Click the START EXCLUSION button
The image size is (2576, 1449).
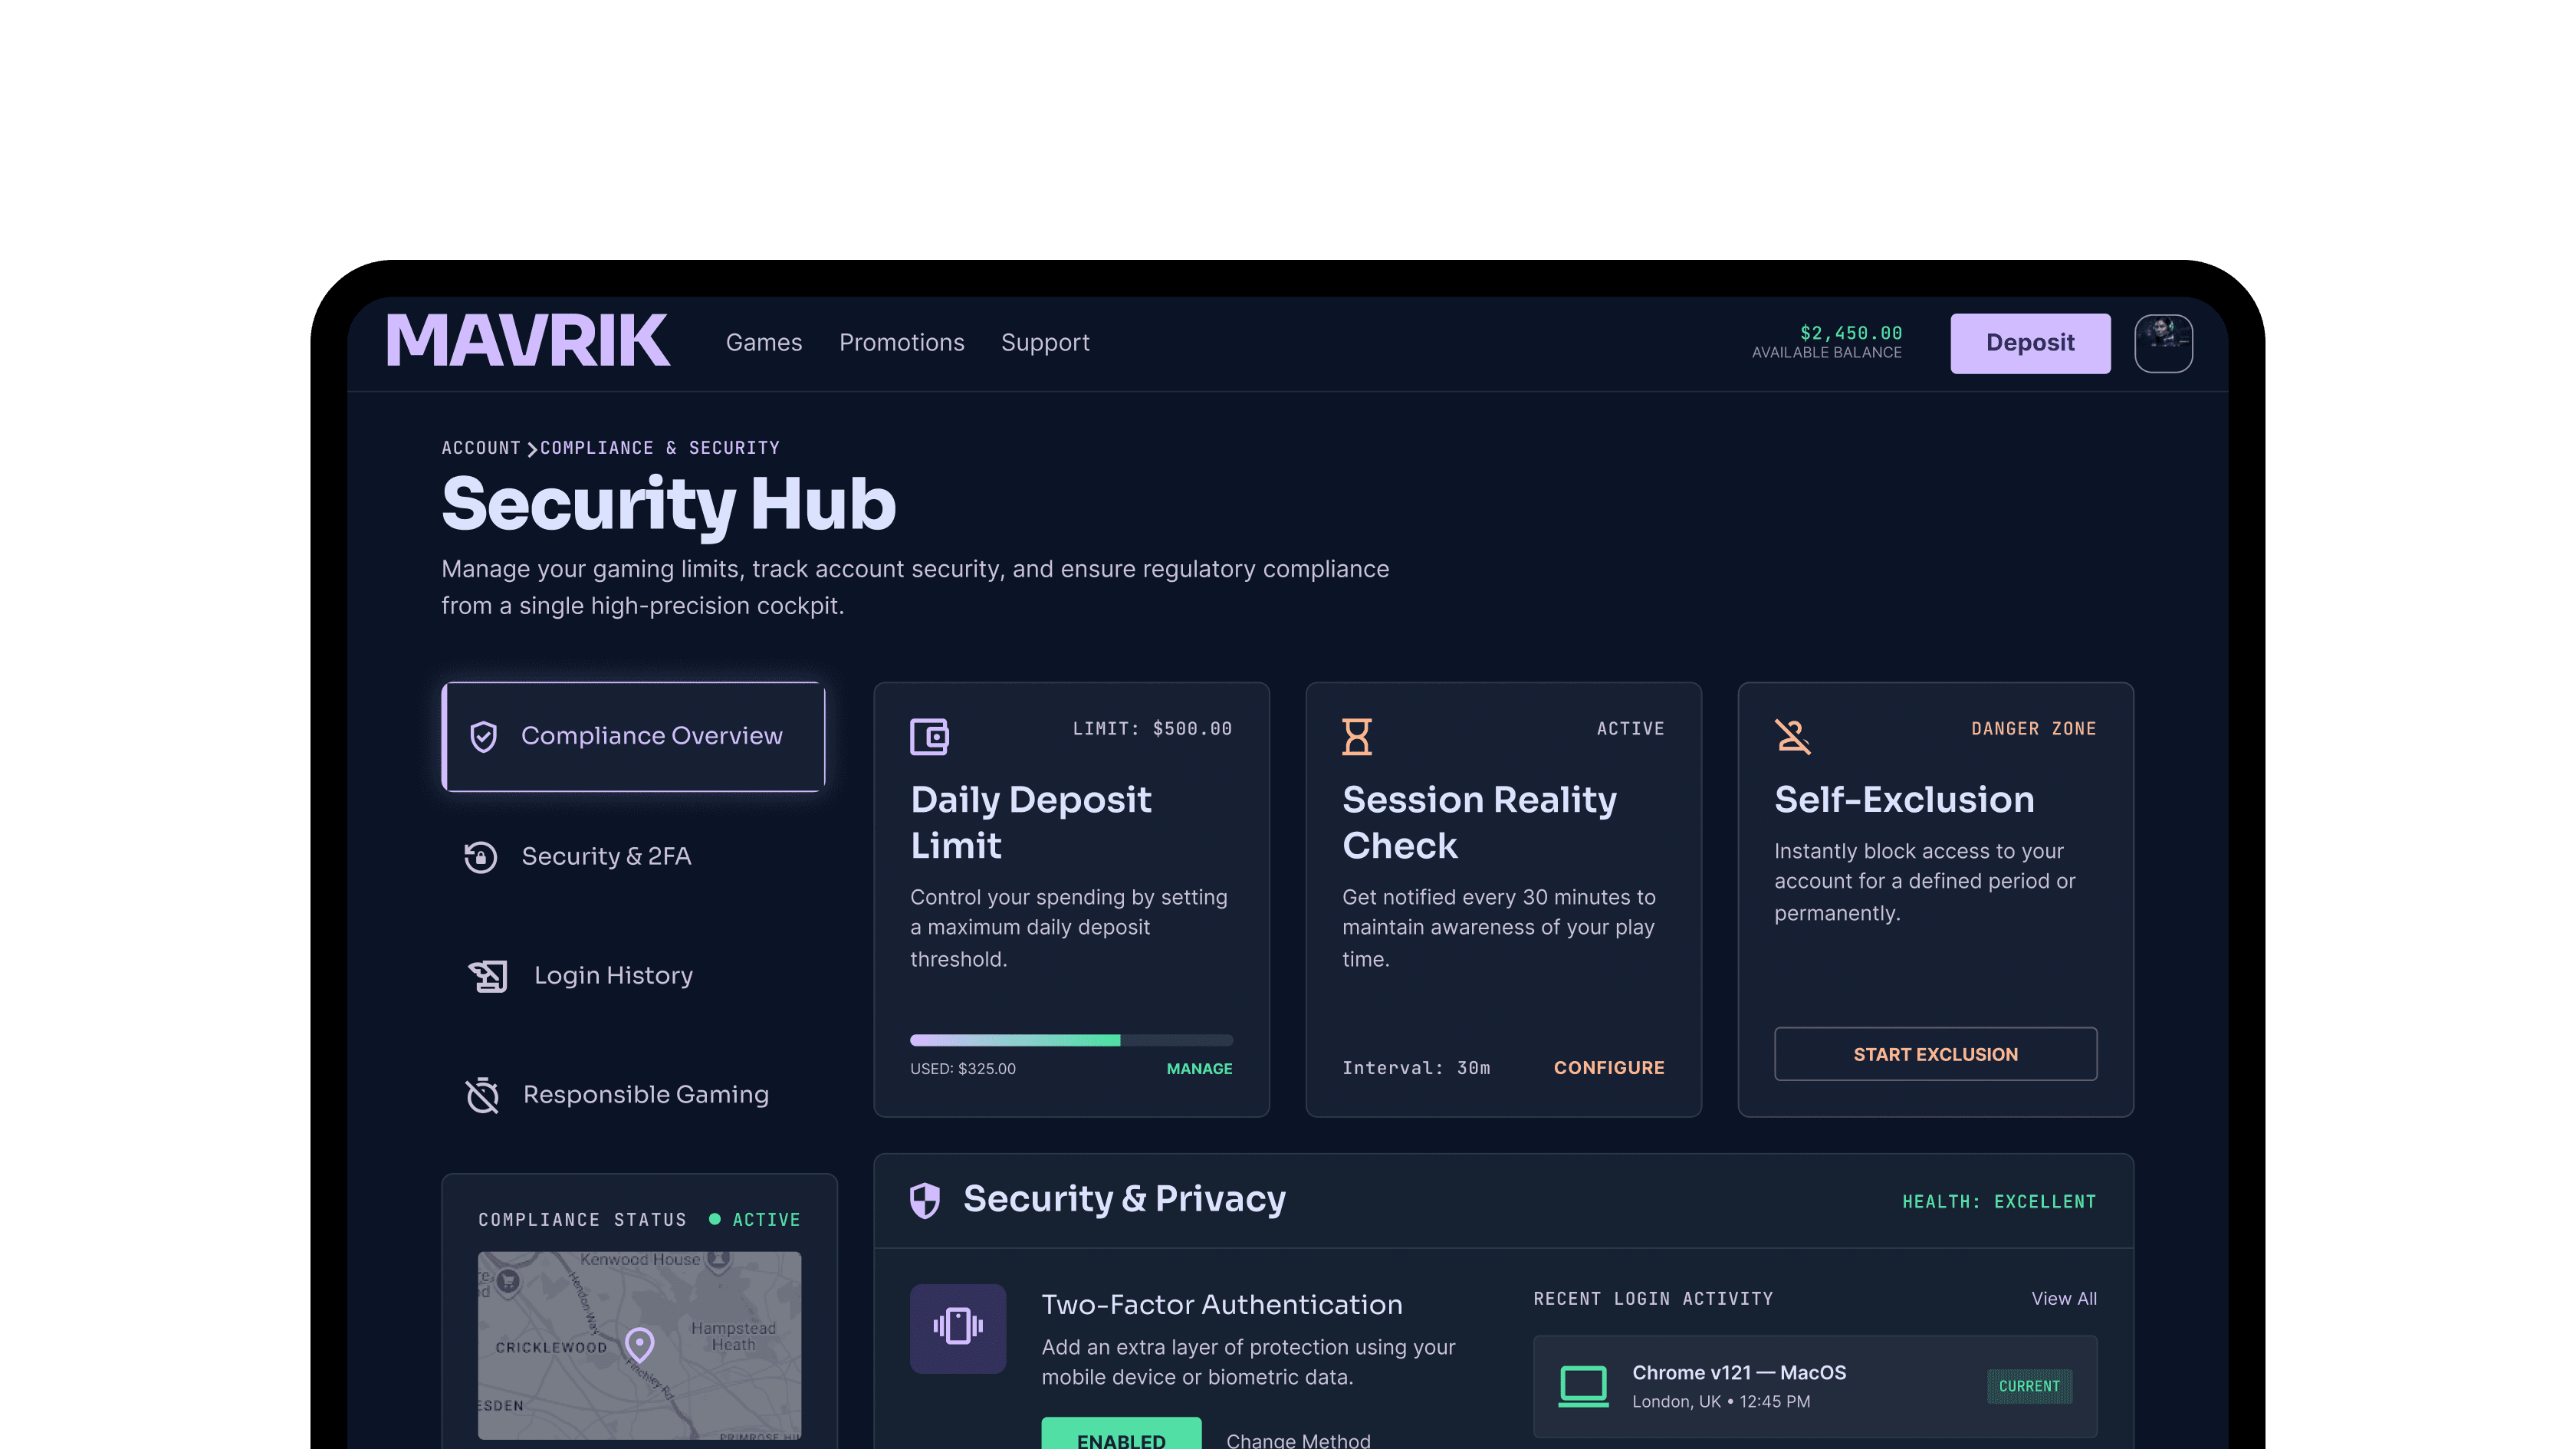(1935, 1054)
